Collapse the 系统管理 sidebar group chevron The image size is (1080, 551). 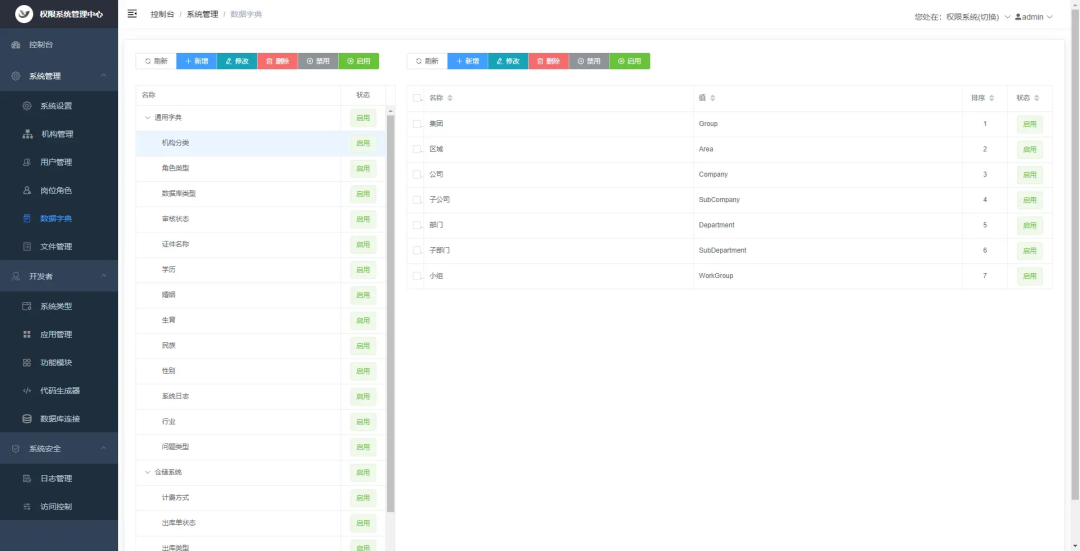click(103, 76)
